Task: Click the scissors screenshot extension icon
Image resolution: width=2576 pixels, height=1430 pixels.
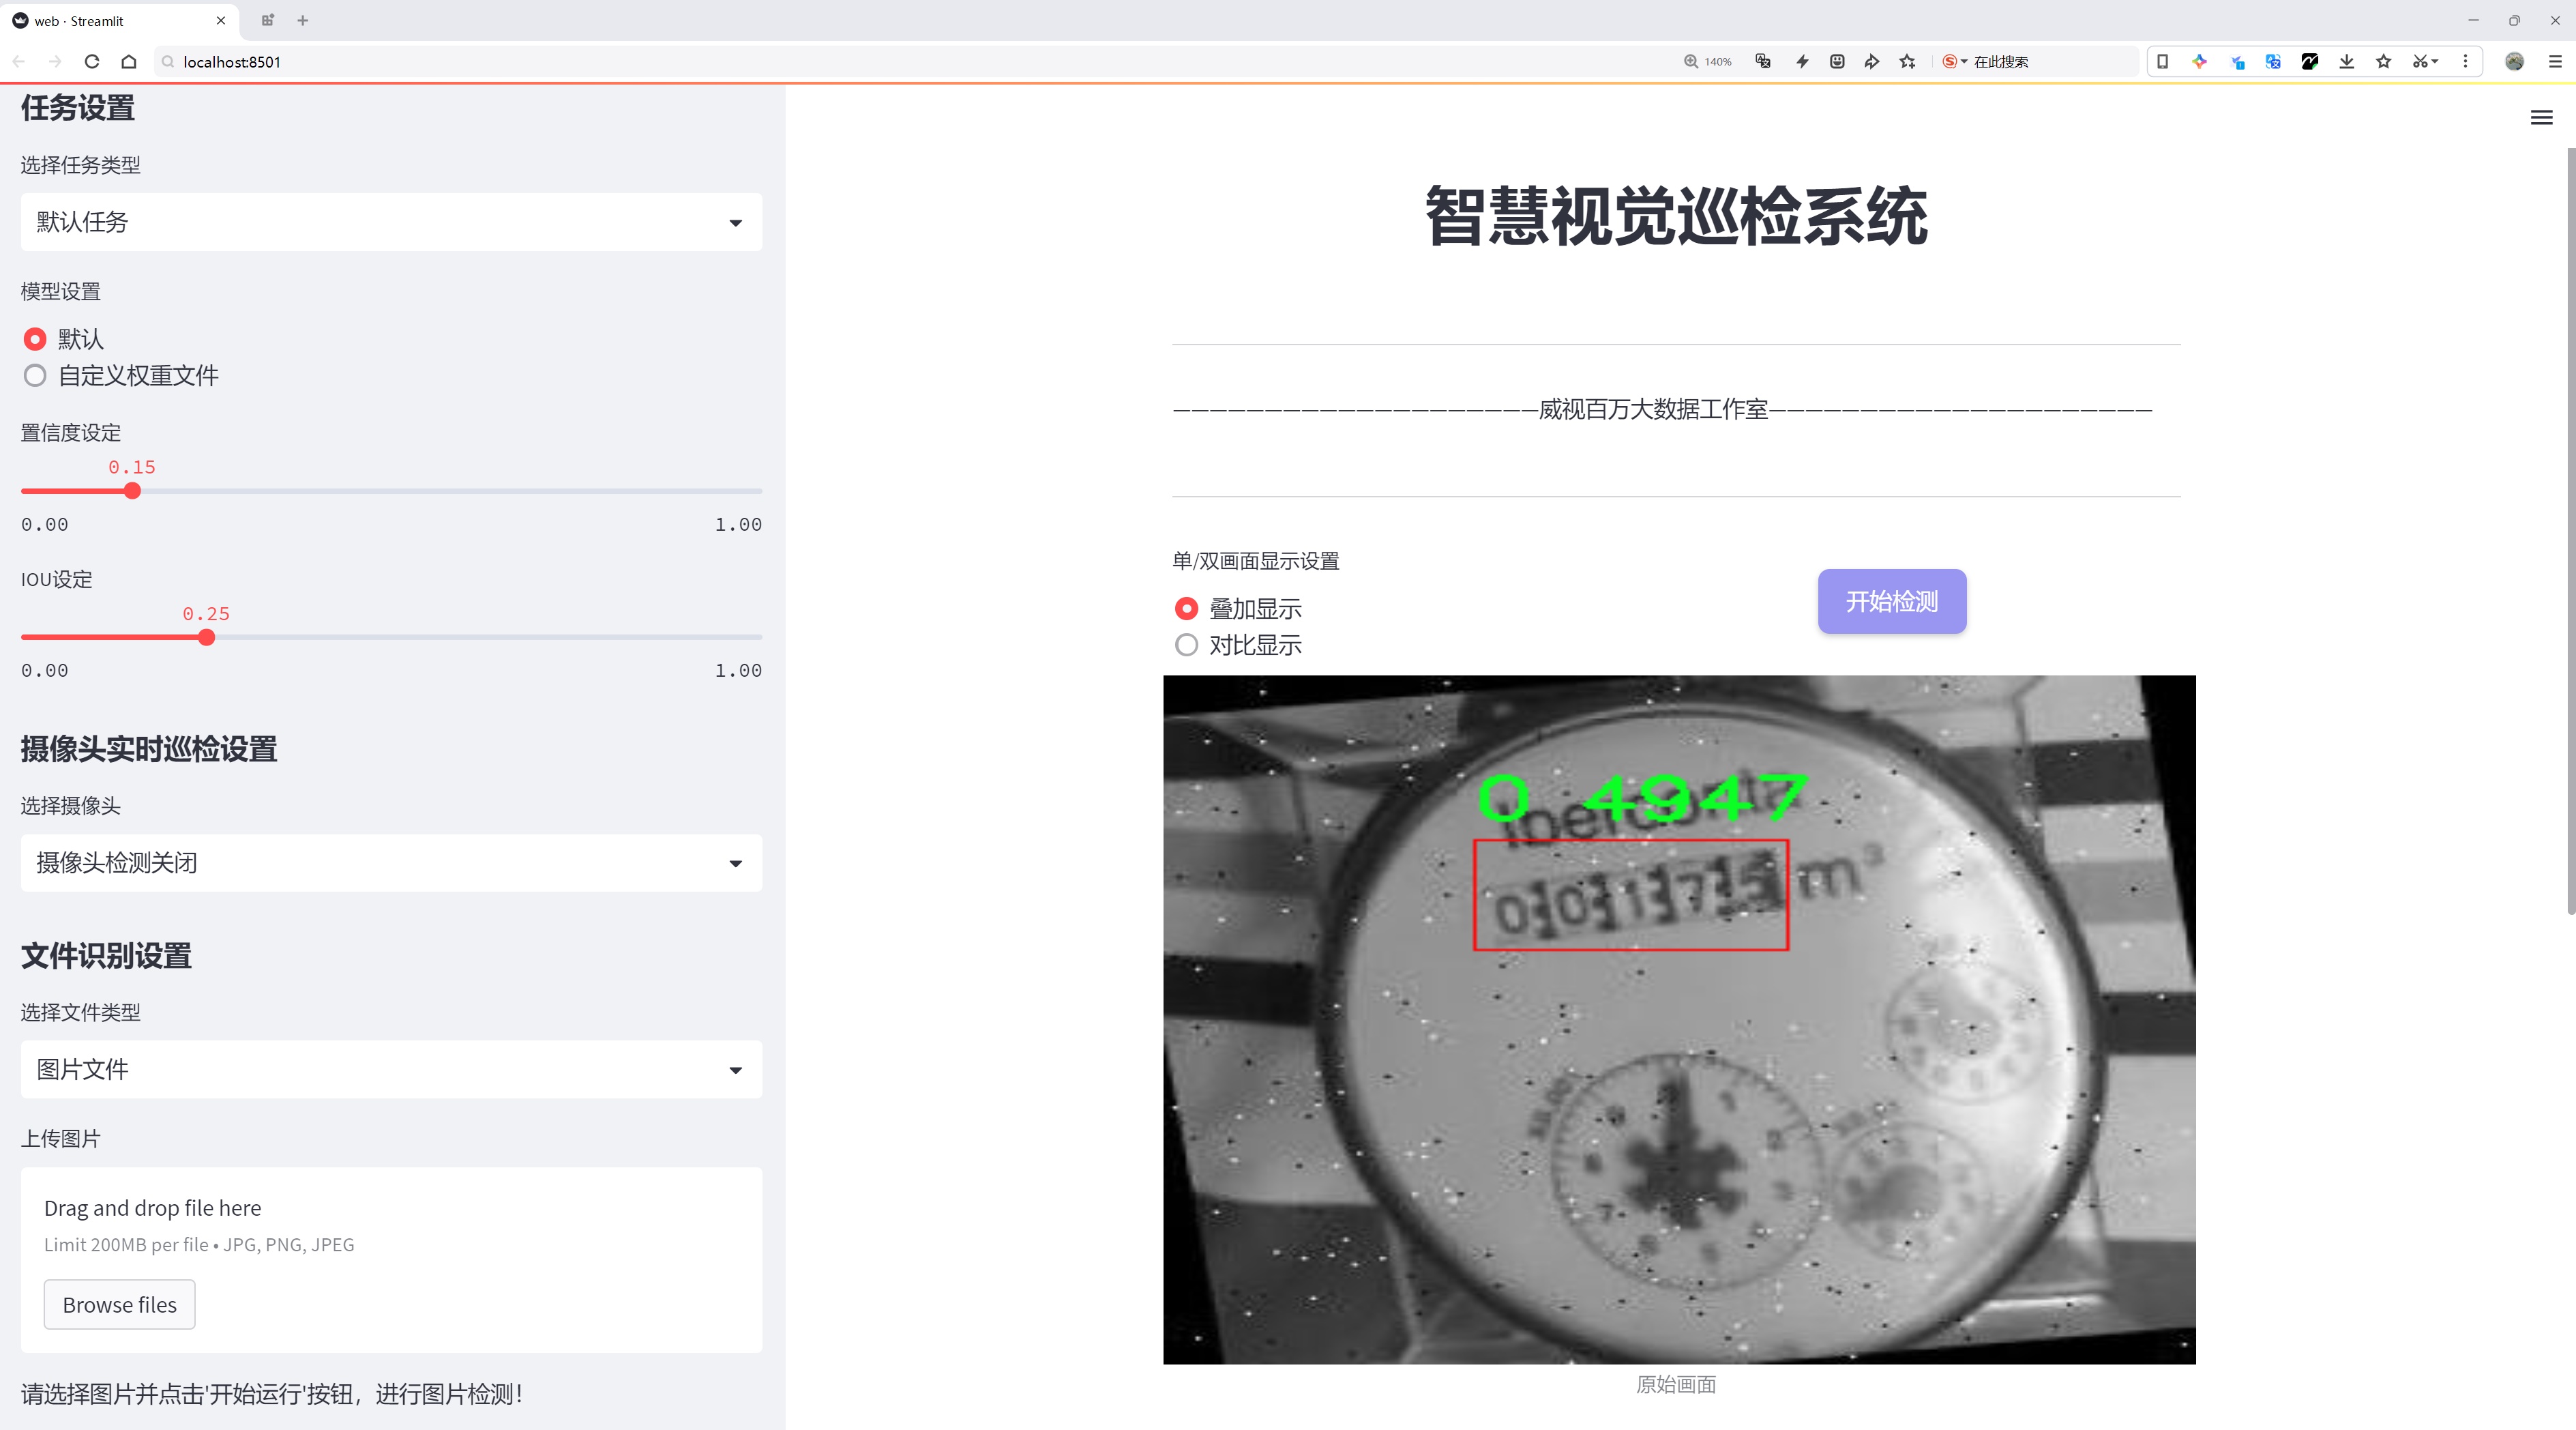Action: click(x=2420, y=61)
